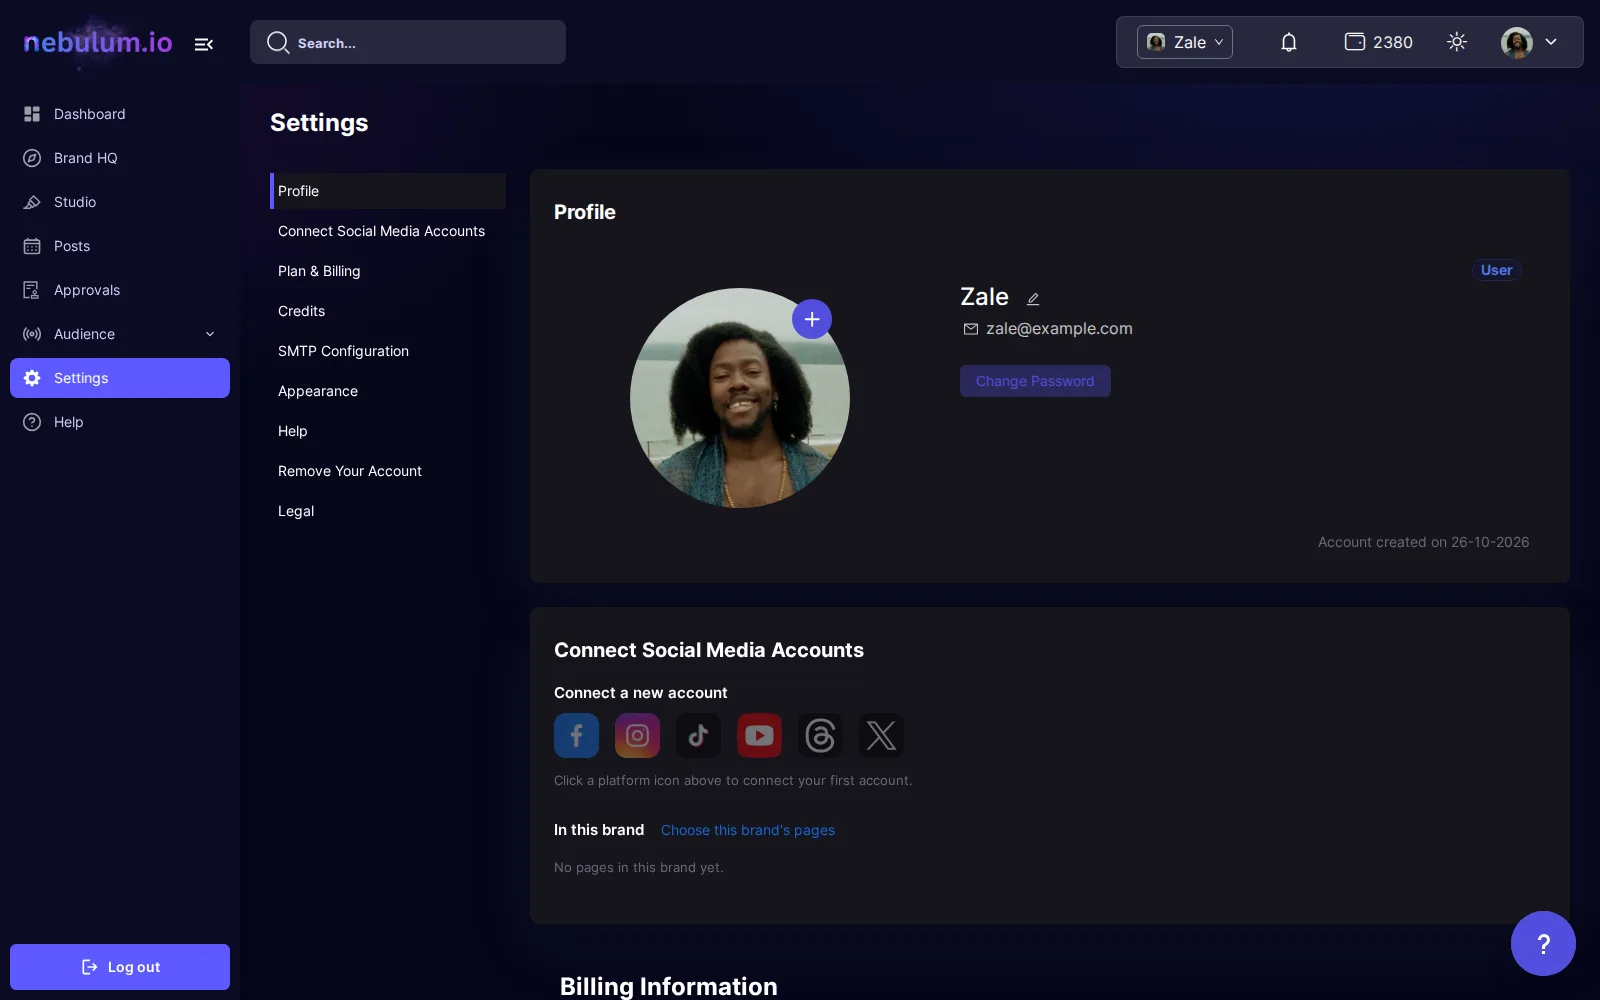Open the notifications bell
Image resolution: width=1600 pixels, height=1000 pixels.
coord(1289,42)
